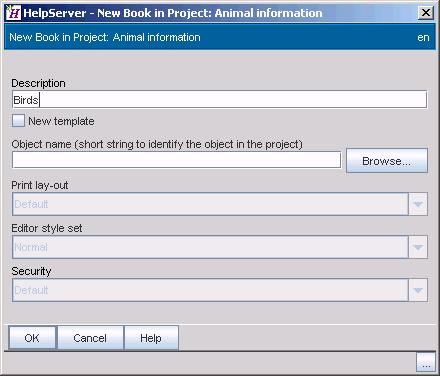This screenshot has width=440, height=376.
Task: Click the Cancel button
Action: [90, 338]
